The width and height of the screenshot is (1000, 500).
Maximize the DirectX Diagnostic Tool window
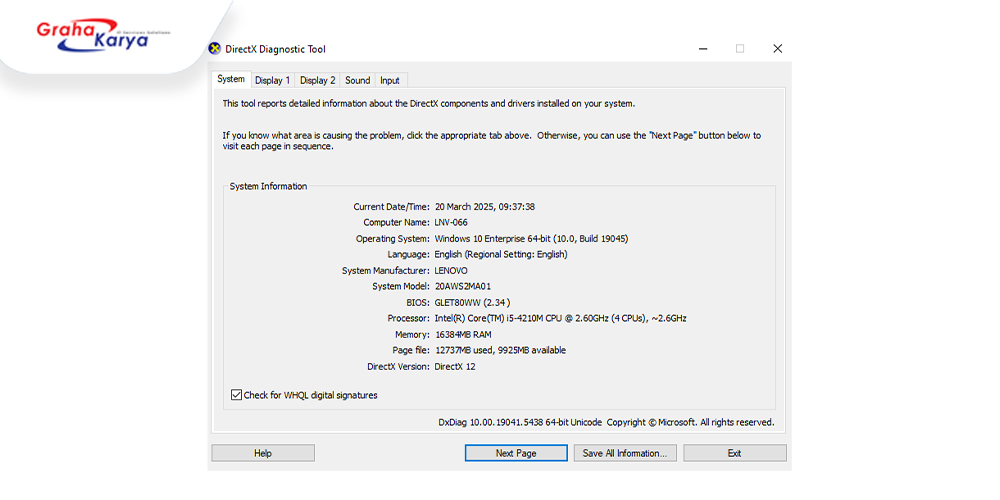coord(740,48)
